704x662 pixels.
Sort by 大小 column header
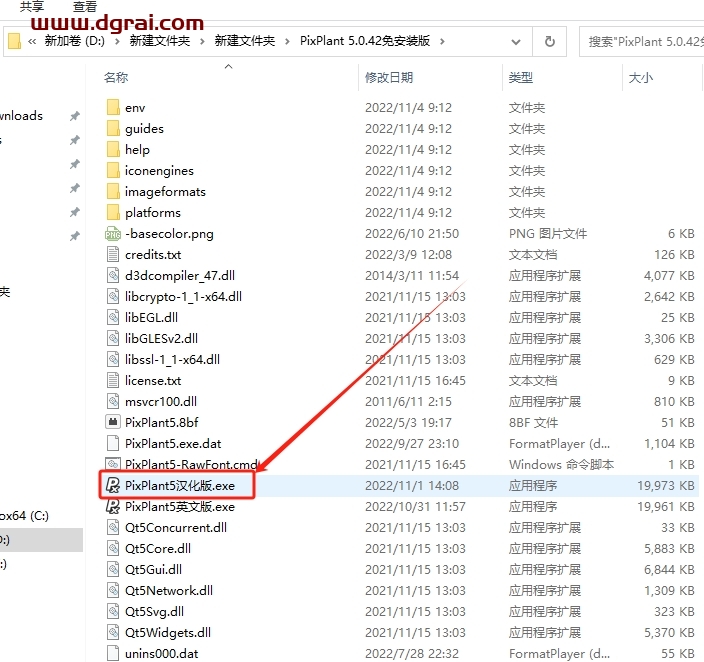coord(641,78)
